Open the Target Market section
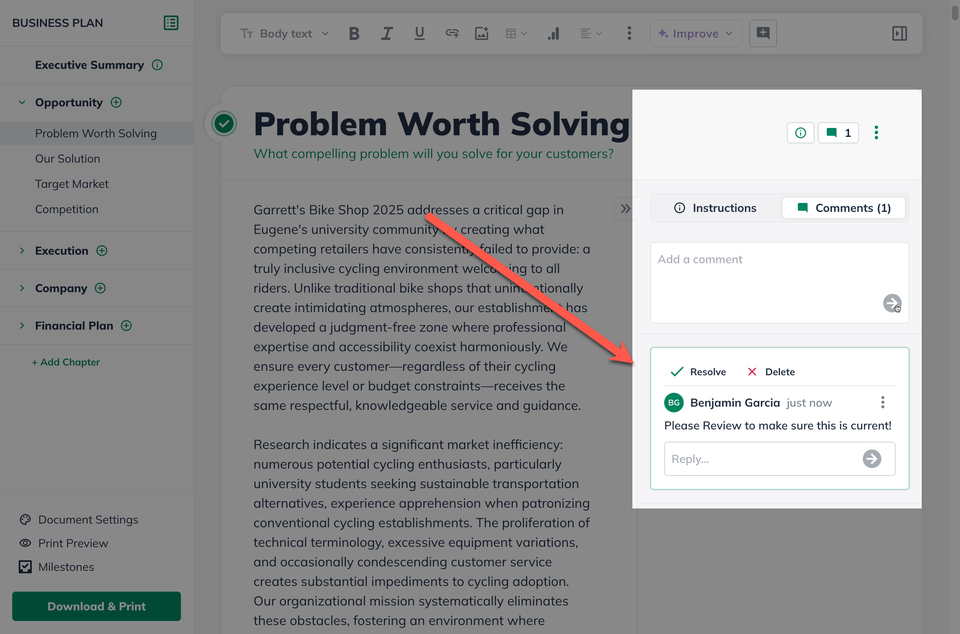This screenshot has width=960, height=634. pos(72,184)
